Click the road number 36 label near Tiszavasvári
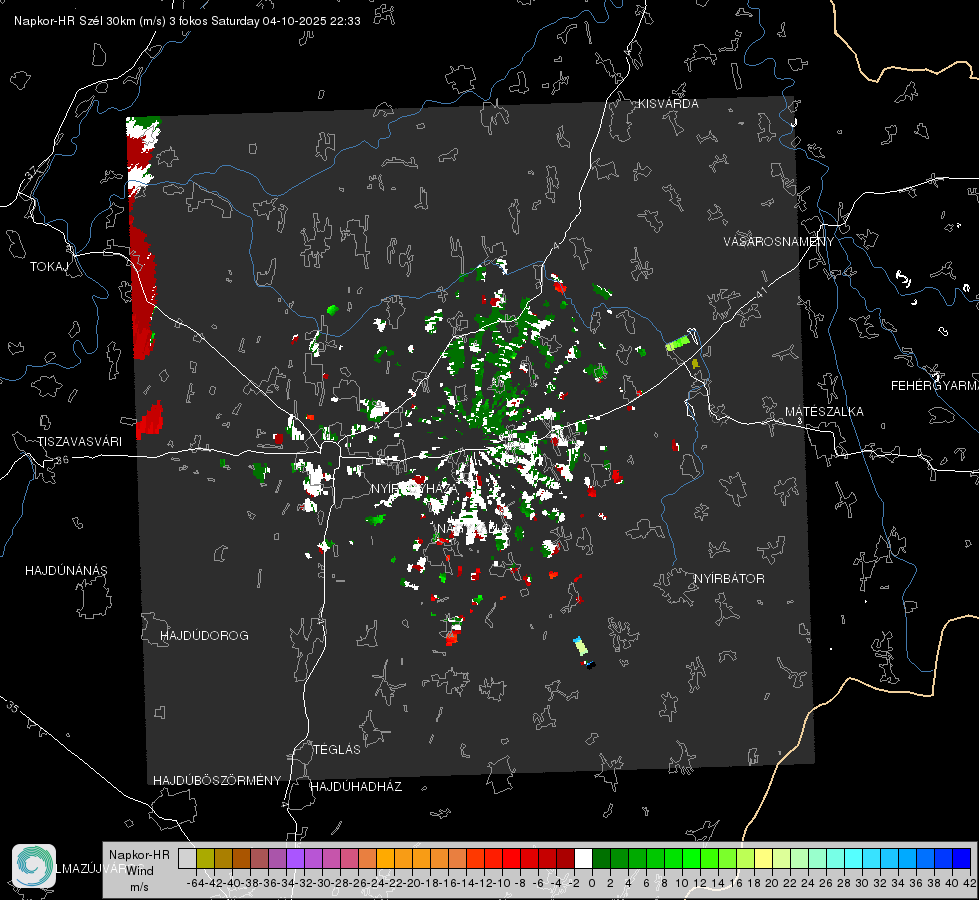 62,460
